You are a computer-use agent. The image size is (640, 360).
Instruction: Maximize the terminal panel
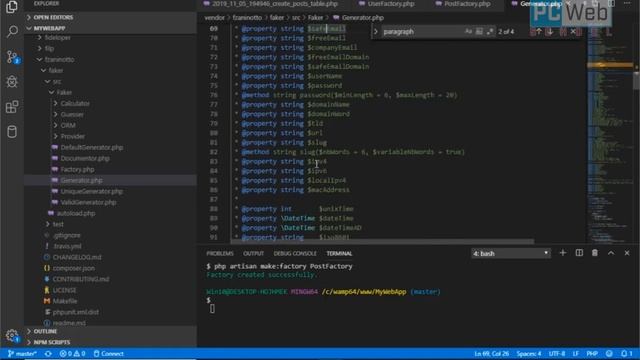611,253
